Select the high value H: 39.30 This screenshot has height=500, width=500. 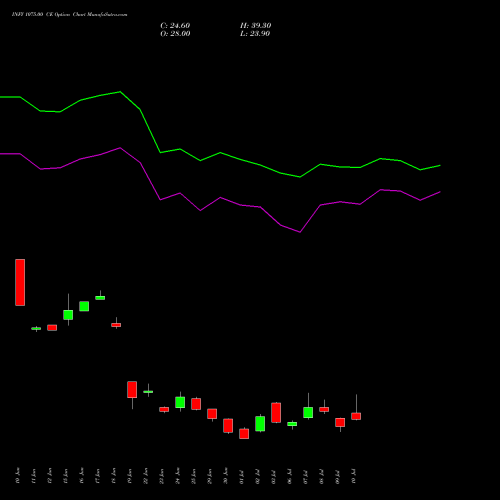(x=256, y=26)
